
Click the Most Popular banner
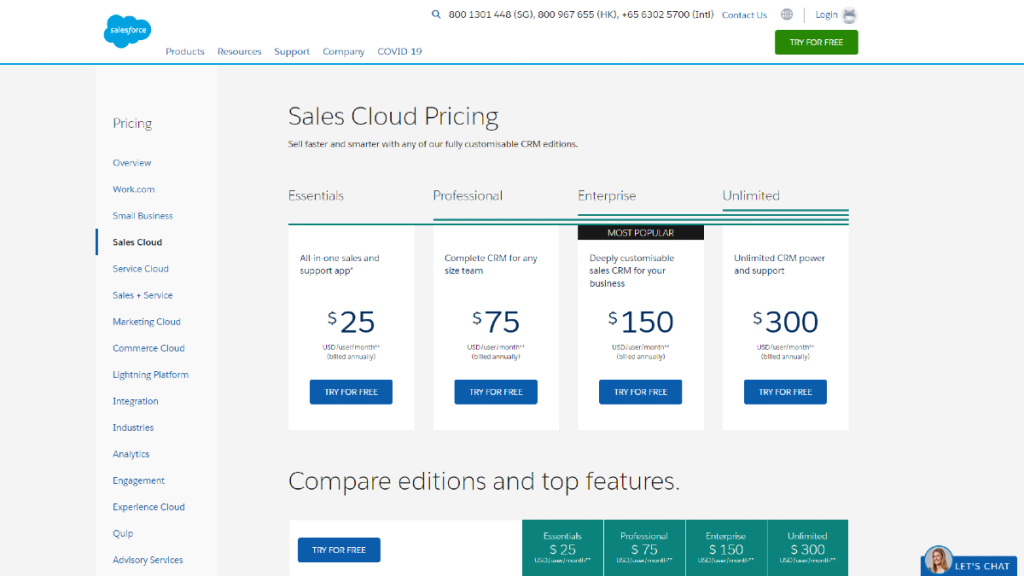click(x=641, y=232)
